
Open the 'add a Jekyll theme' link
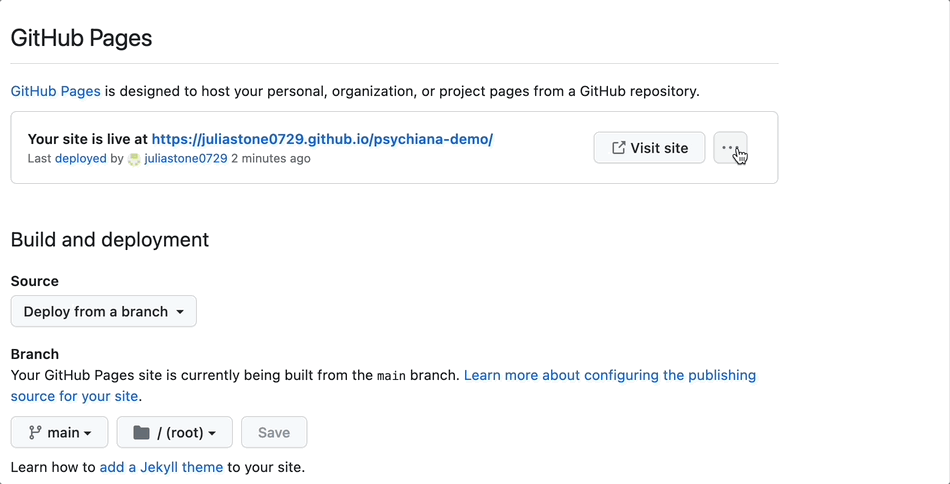(161, 468)
